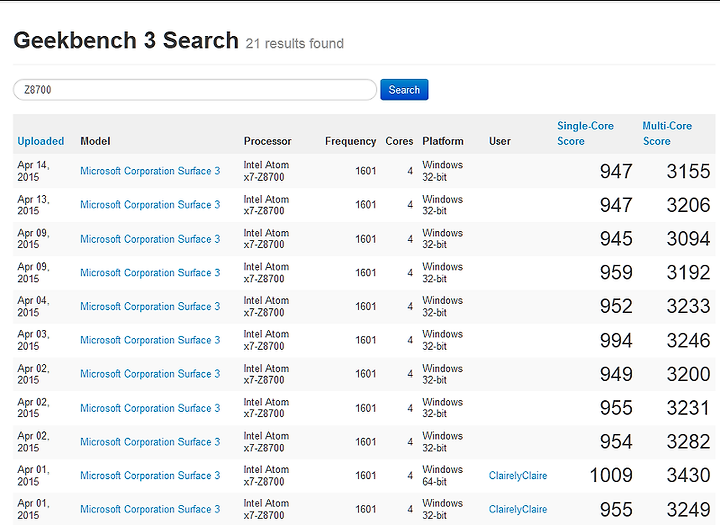Sort by Multi-Core Score header
Image resolution: width=720 pixels, height=525 pixels.
667,133
